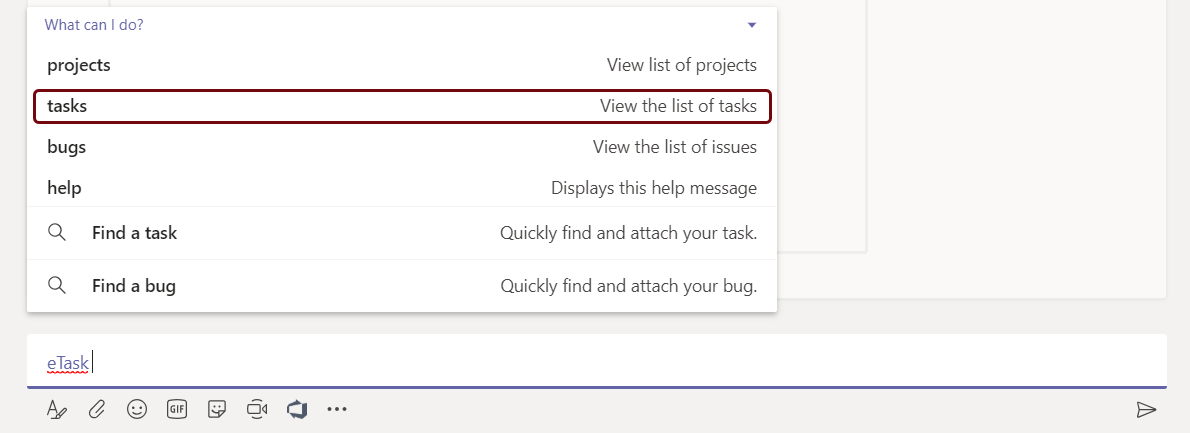Click the 'What can I do?' header

(x=94, y=25)
